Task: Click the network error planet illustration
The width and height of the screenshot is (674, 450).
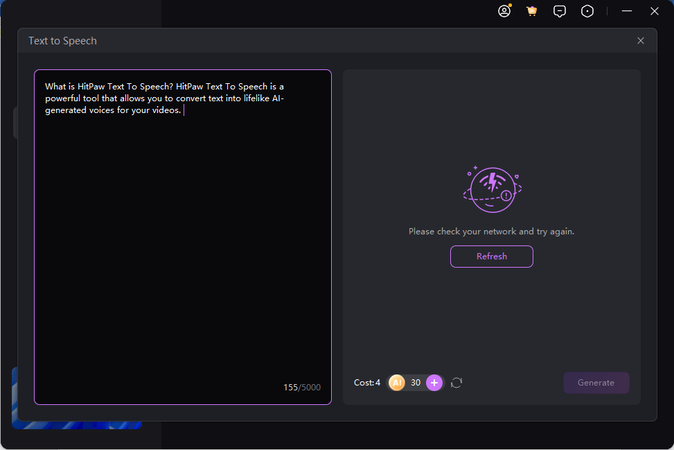Action: pos(492,190)
